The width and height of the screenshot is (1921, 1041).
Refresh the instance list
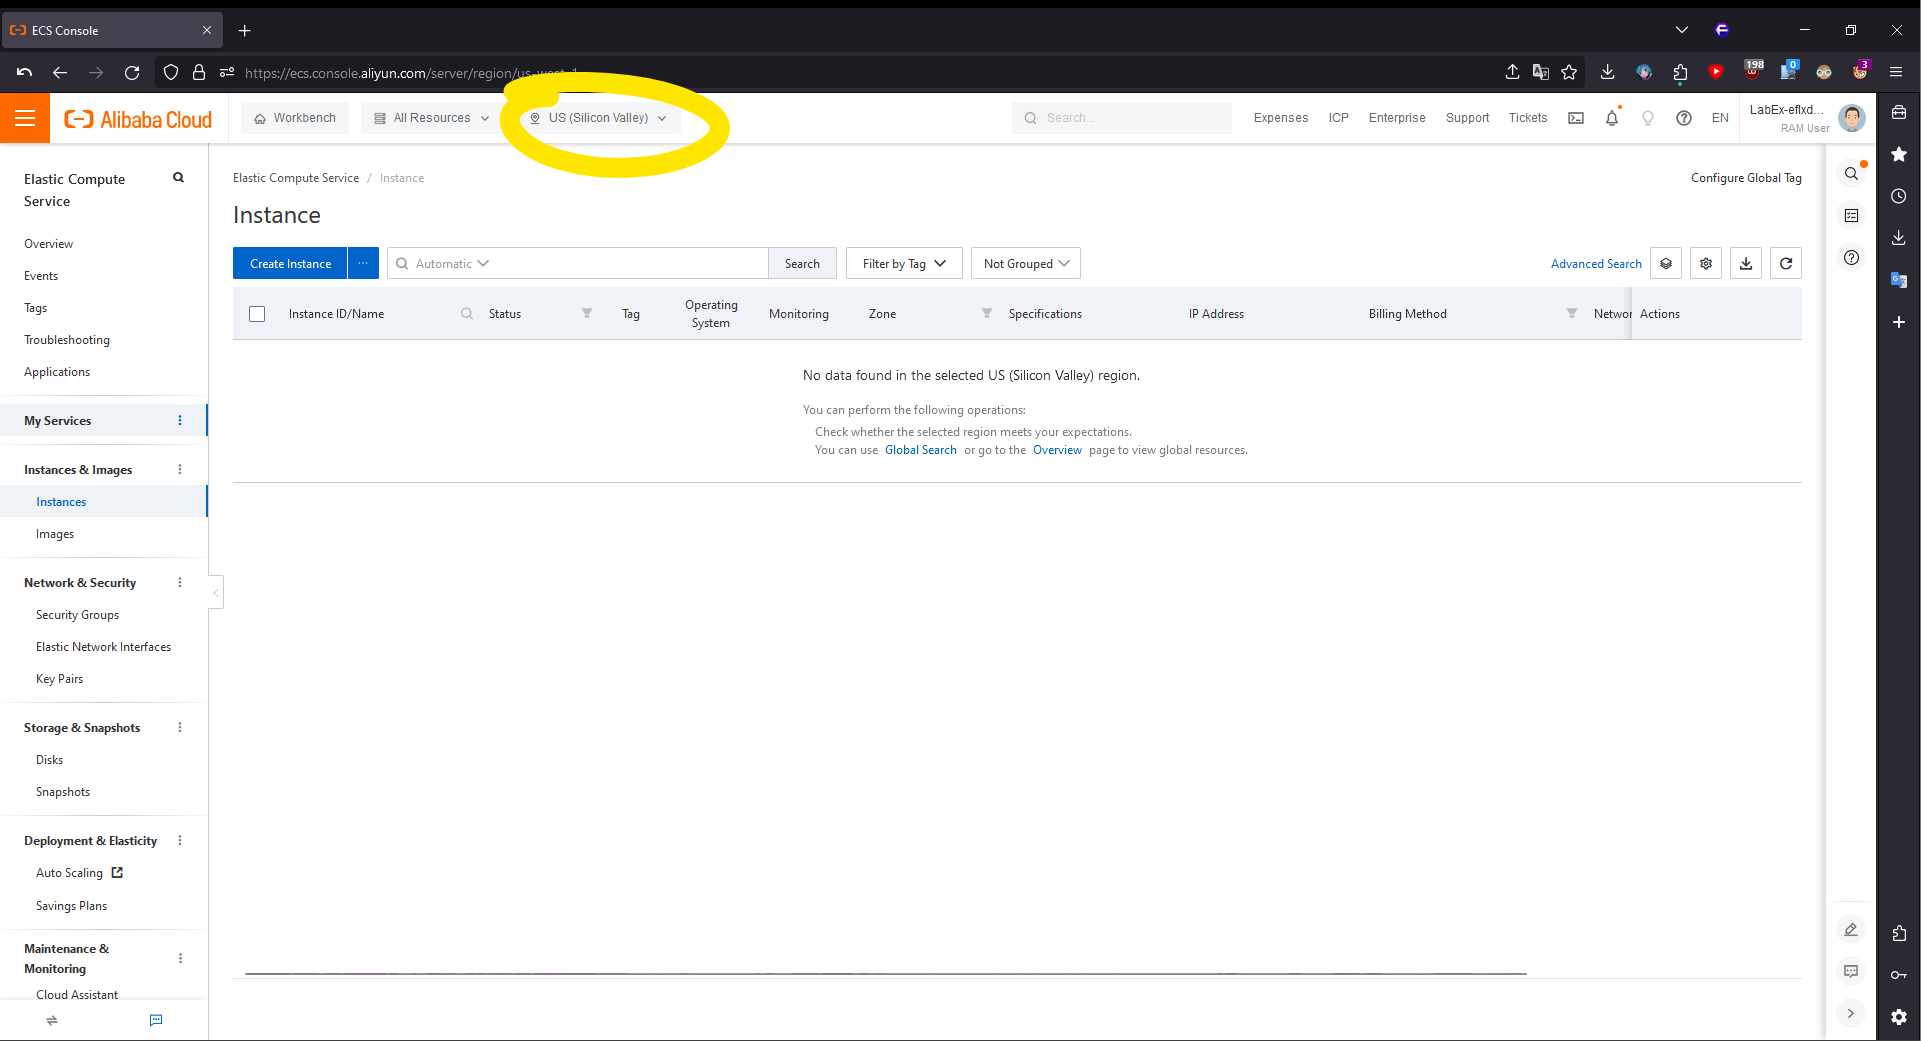1786,264
